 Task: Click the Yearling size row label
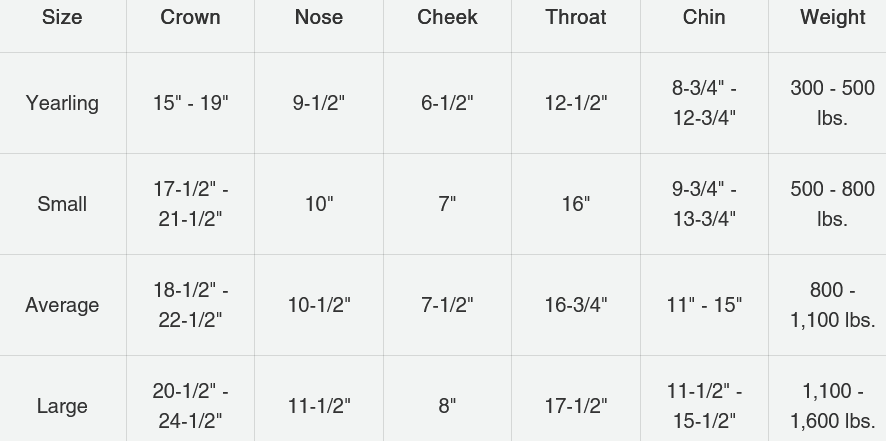[62, 103]
